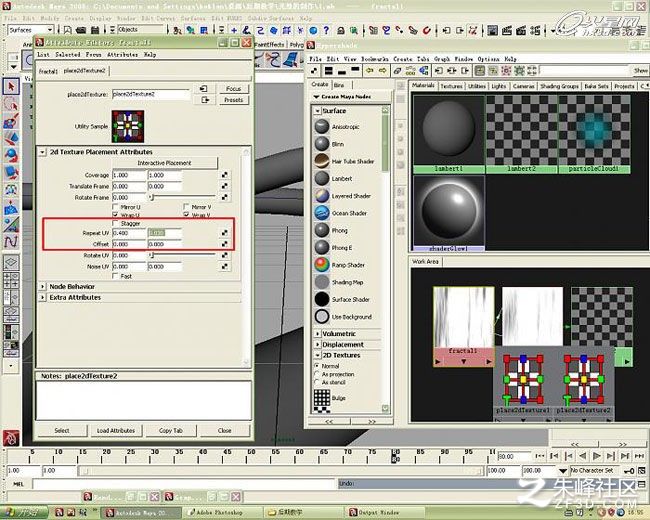Toggle the Wrap U checkbox
This screenshot has width=650, height=520.
coord(116,215)
